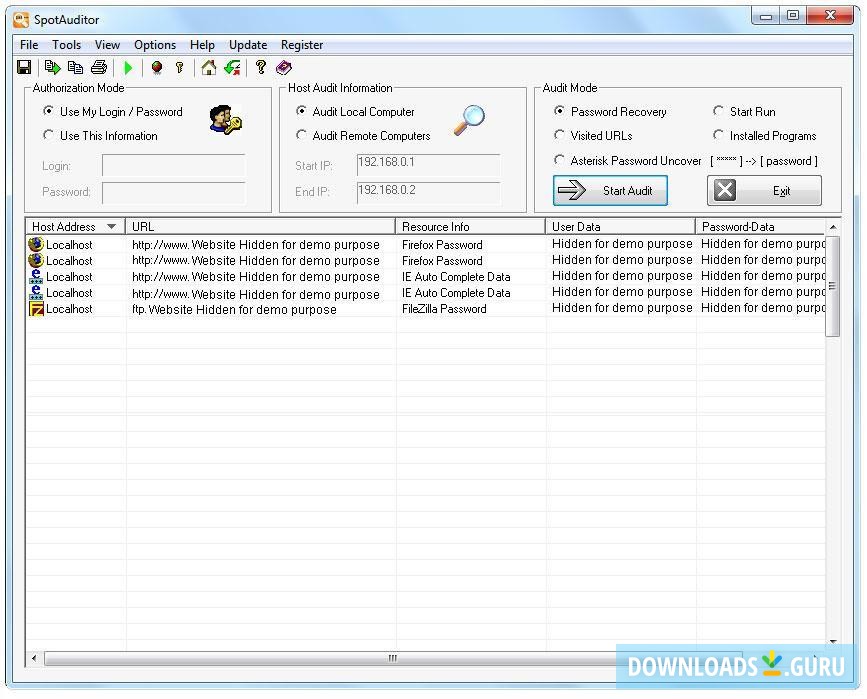Click the Exit button

(x=764, y=191)
